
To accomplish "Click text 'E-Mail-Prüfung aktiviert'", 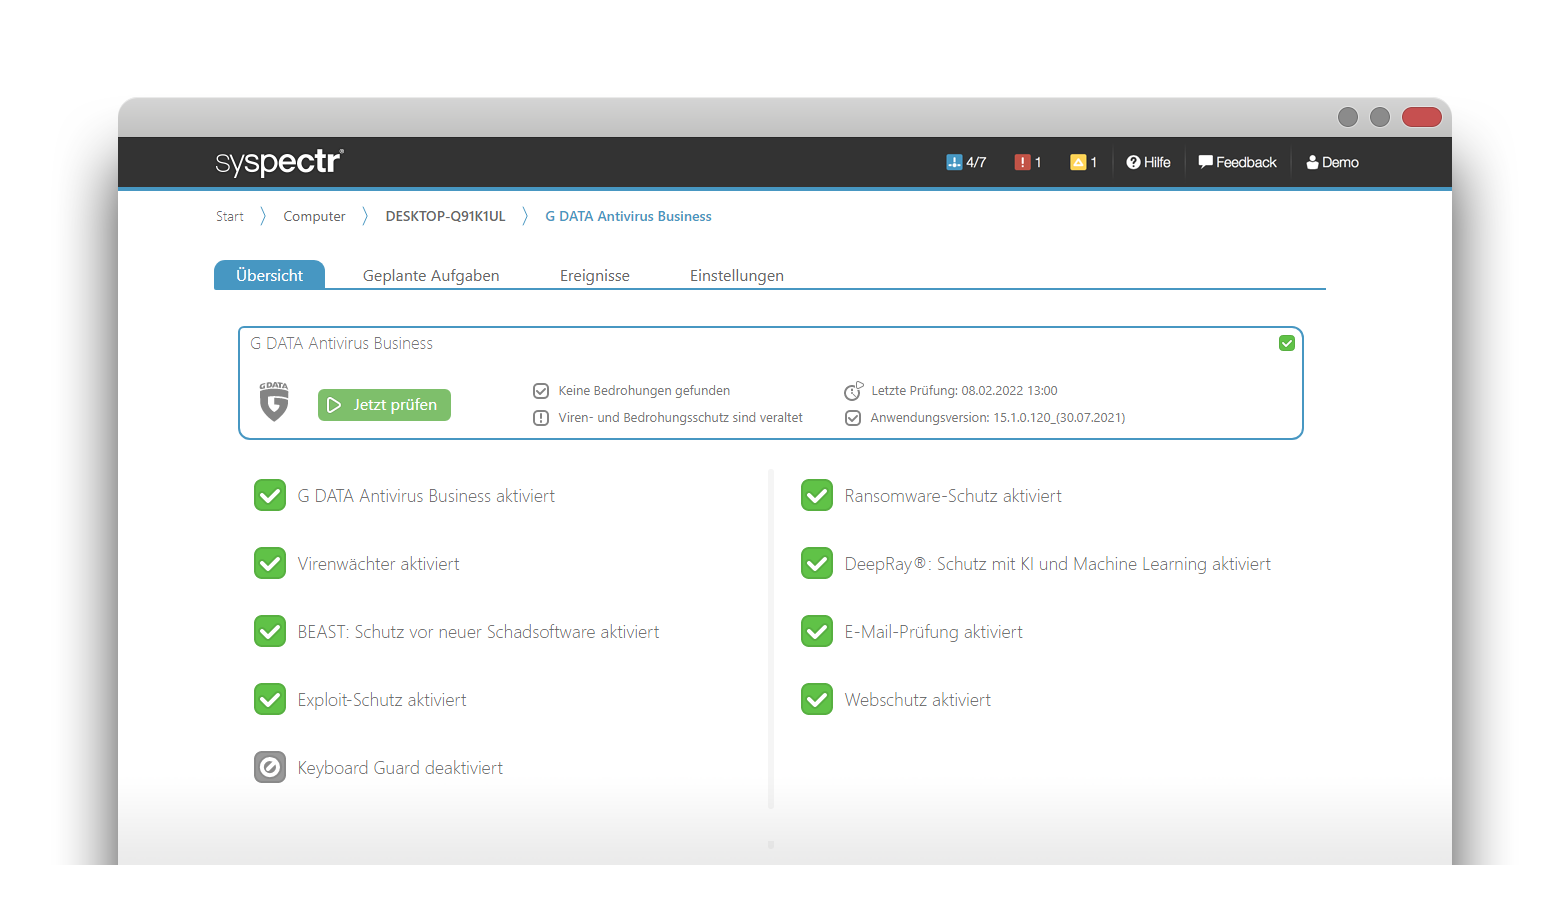I will pyautogui.click(x=934, y=632).
